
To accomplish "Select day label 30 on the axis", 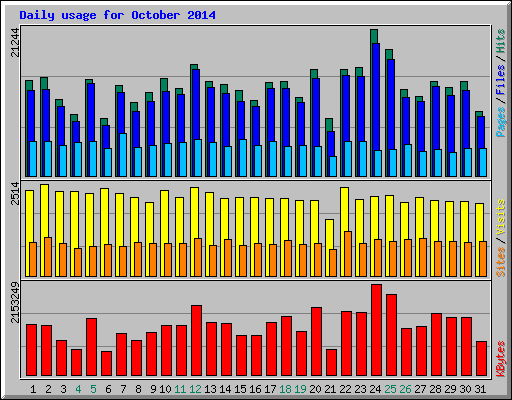I will point(465,389).
